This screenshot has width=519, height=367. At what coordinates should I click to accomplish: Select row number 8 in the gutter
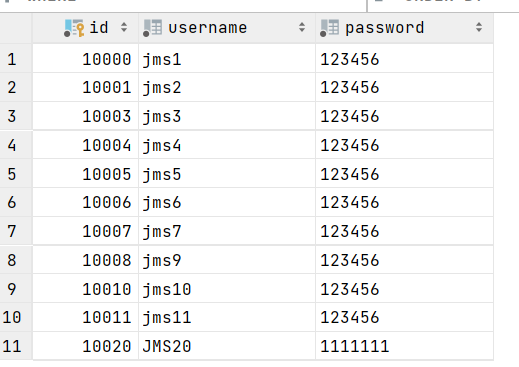pyautogui.click(x=16, y=260)
